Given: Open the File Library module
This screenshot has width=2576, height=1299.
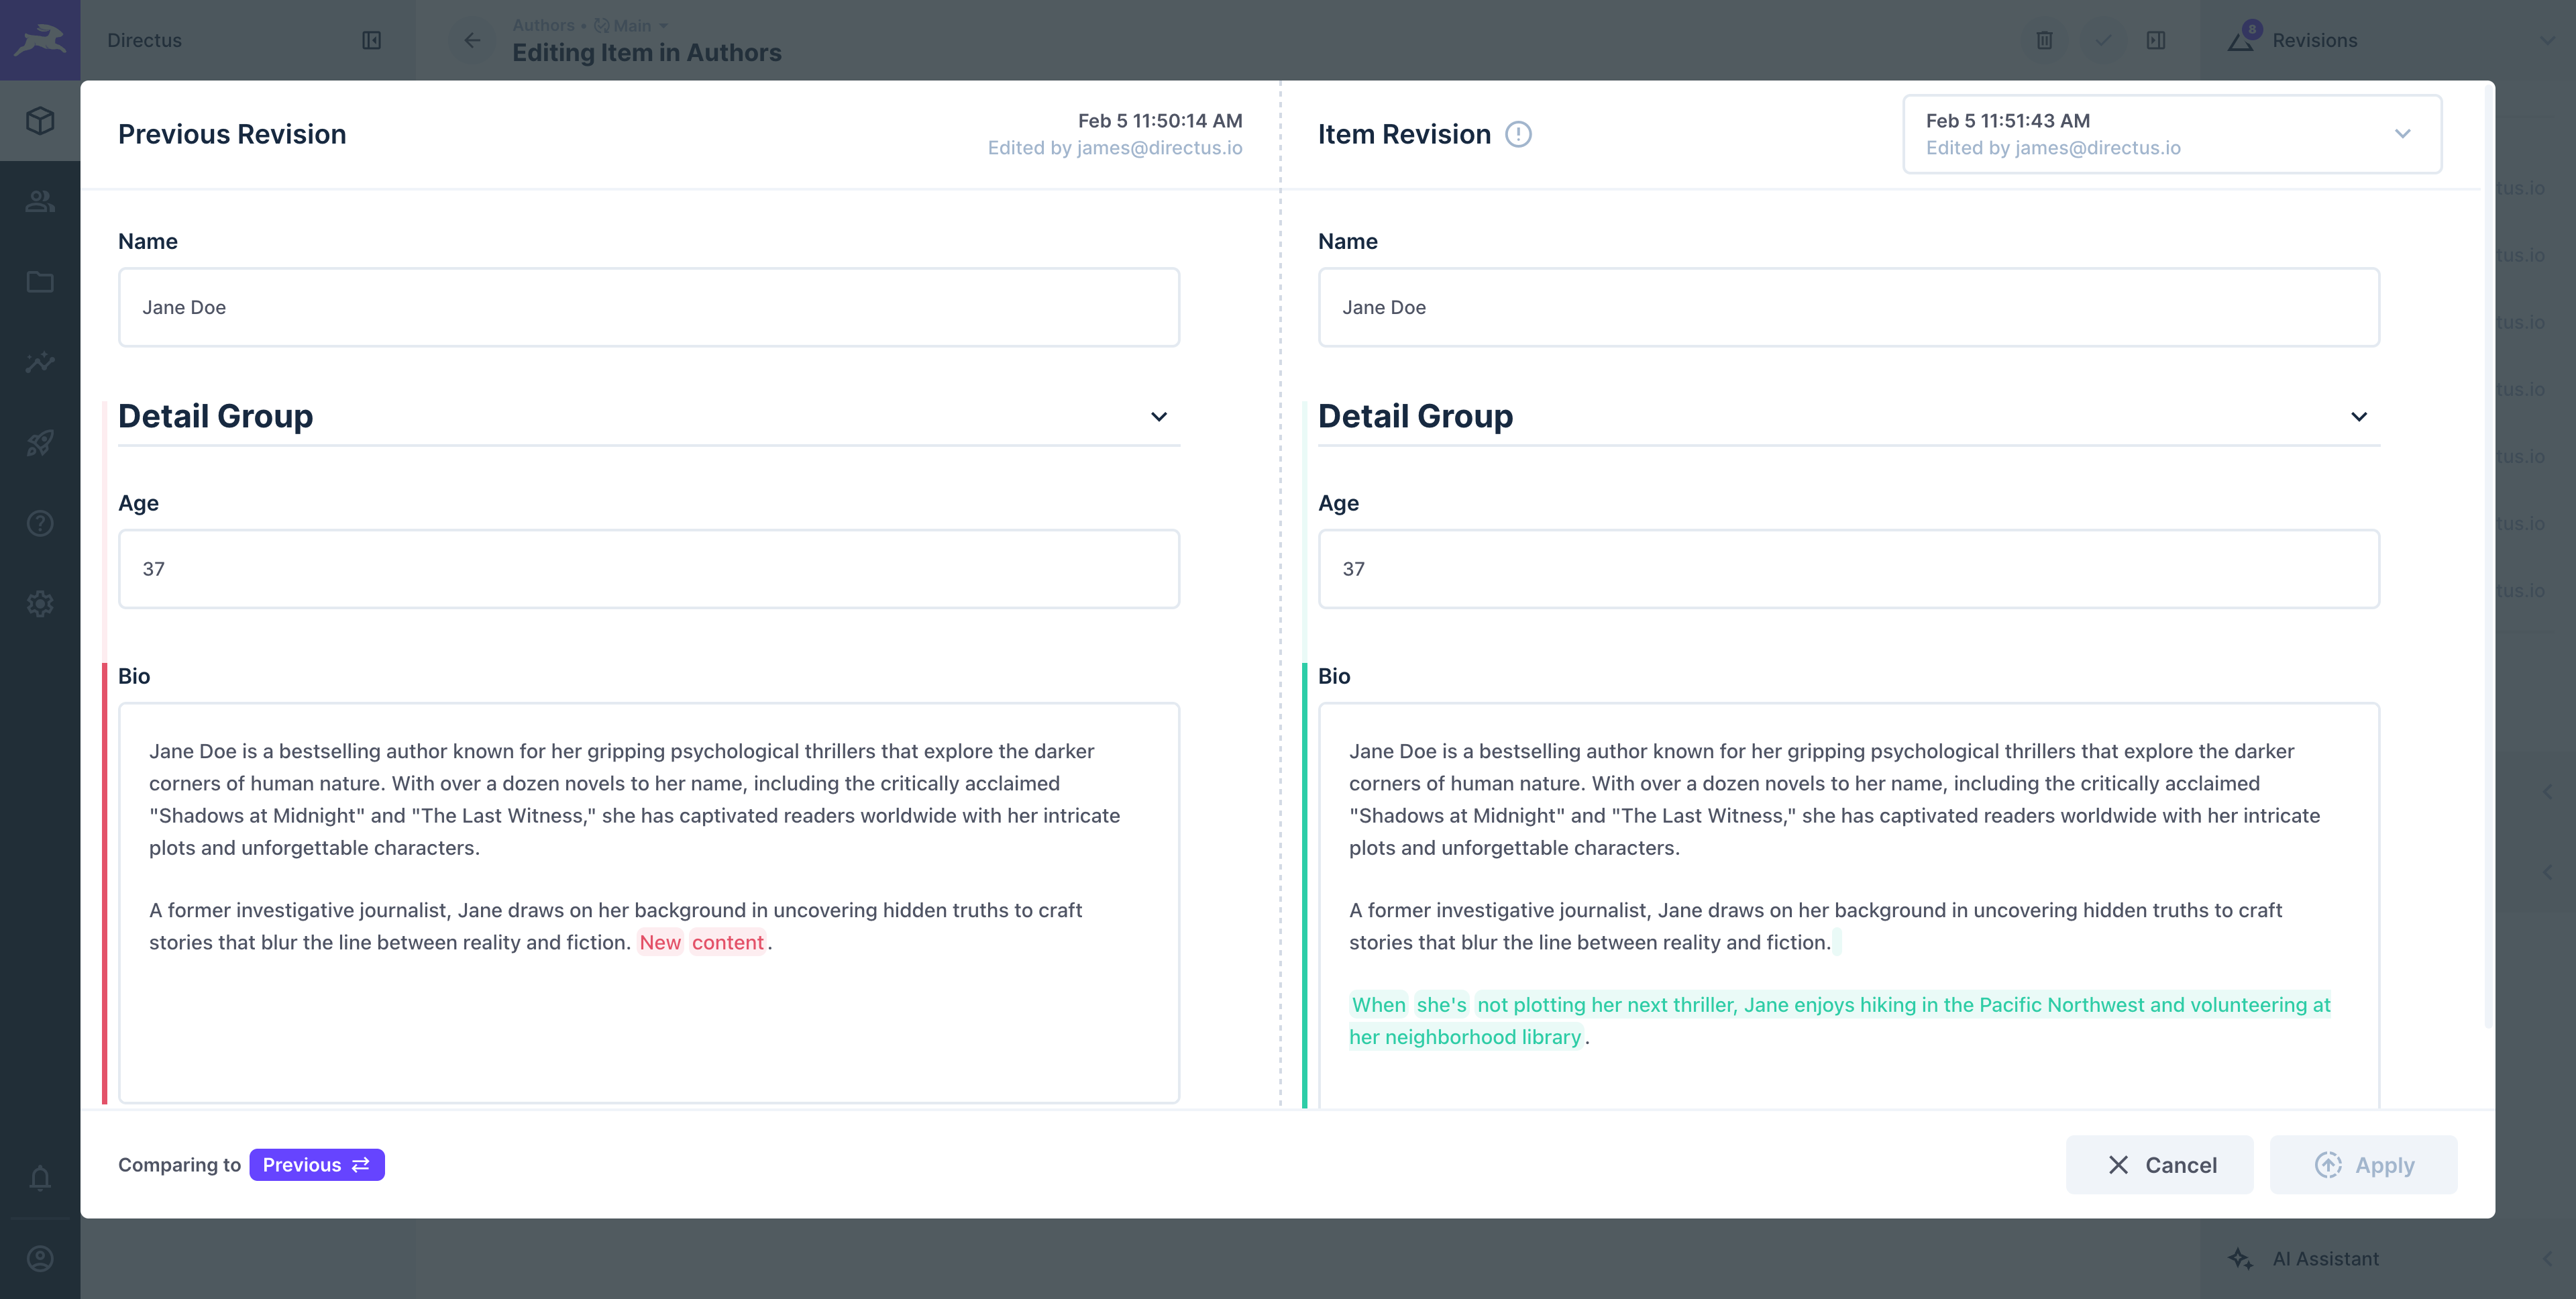Looking at the screenshot, I should click(39, 282).
